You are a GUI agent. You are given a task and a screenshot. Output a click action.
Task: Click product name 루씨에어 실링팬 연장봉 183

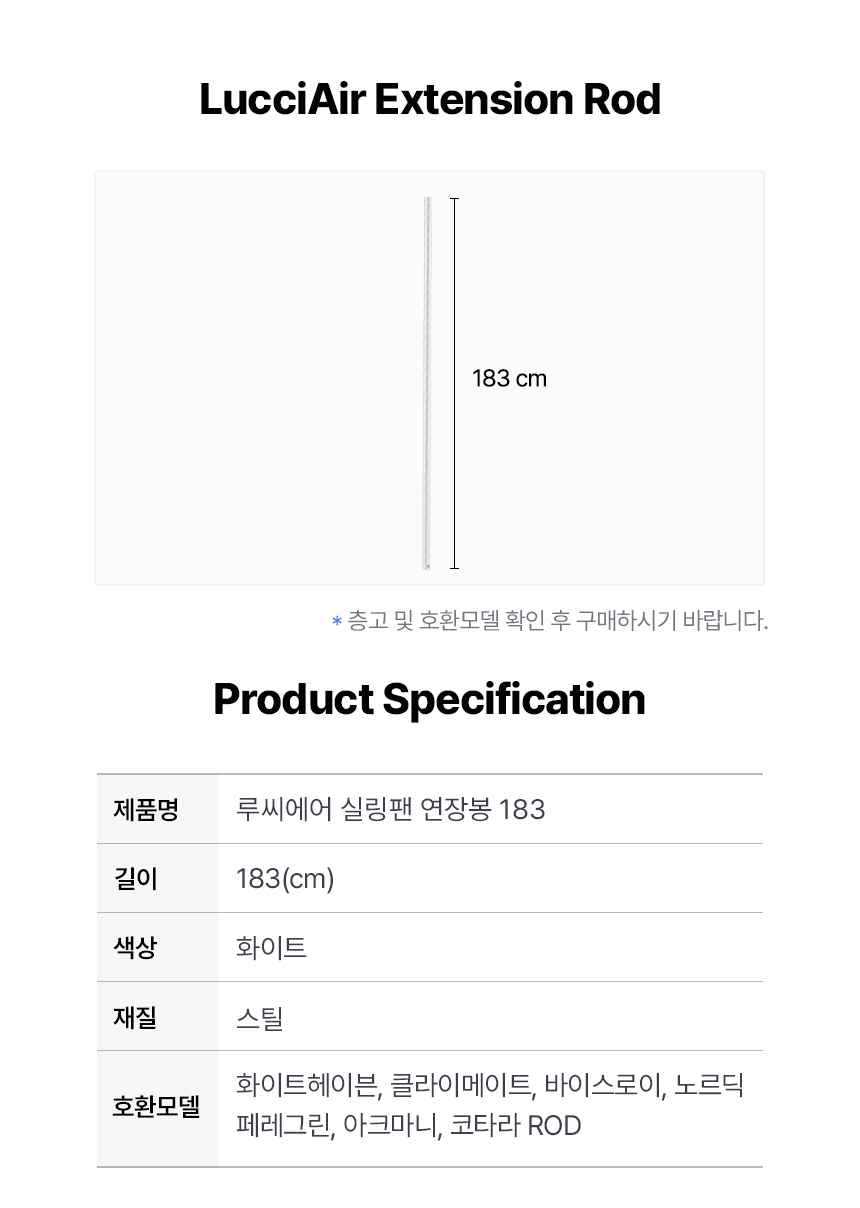point(391,809)
